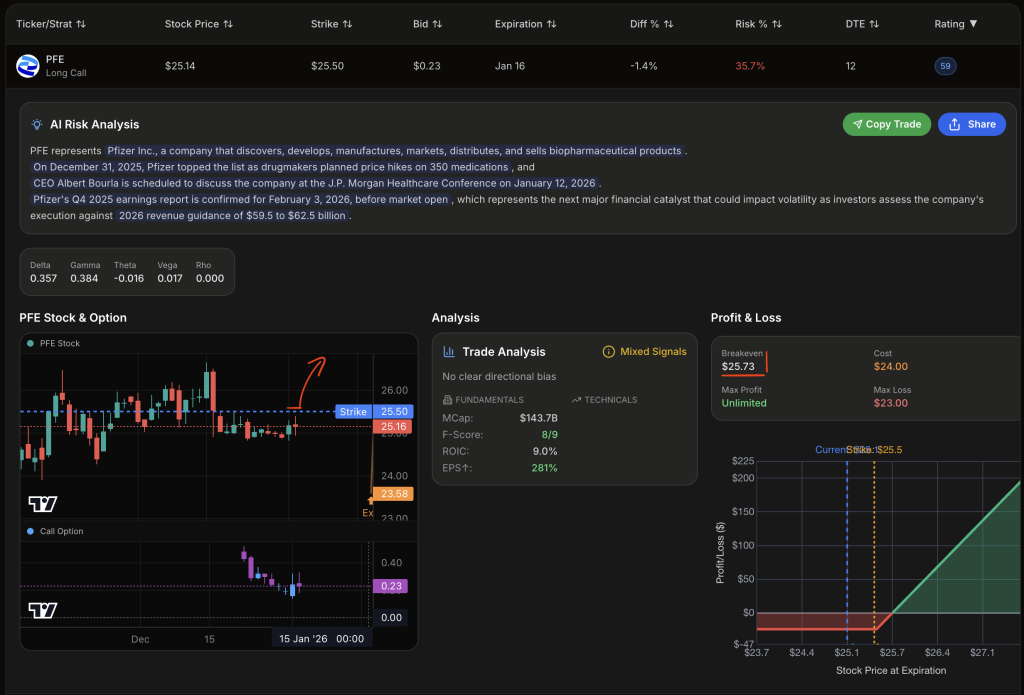This screenshot has width=1024, height=695.
Task: Open the Rating column sort dropdown arrow
Action: [x=974, y=23]
